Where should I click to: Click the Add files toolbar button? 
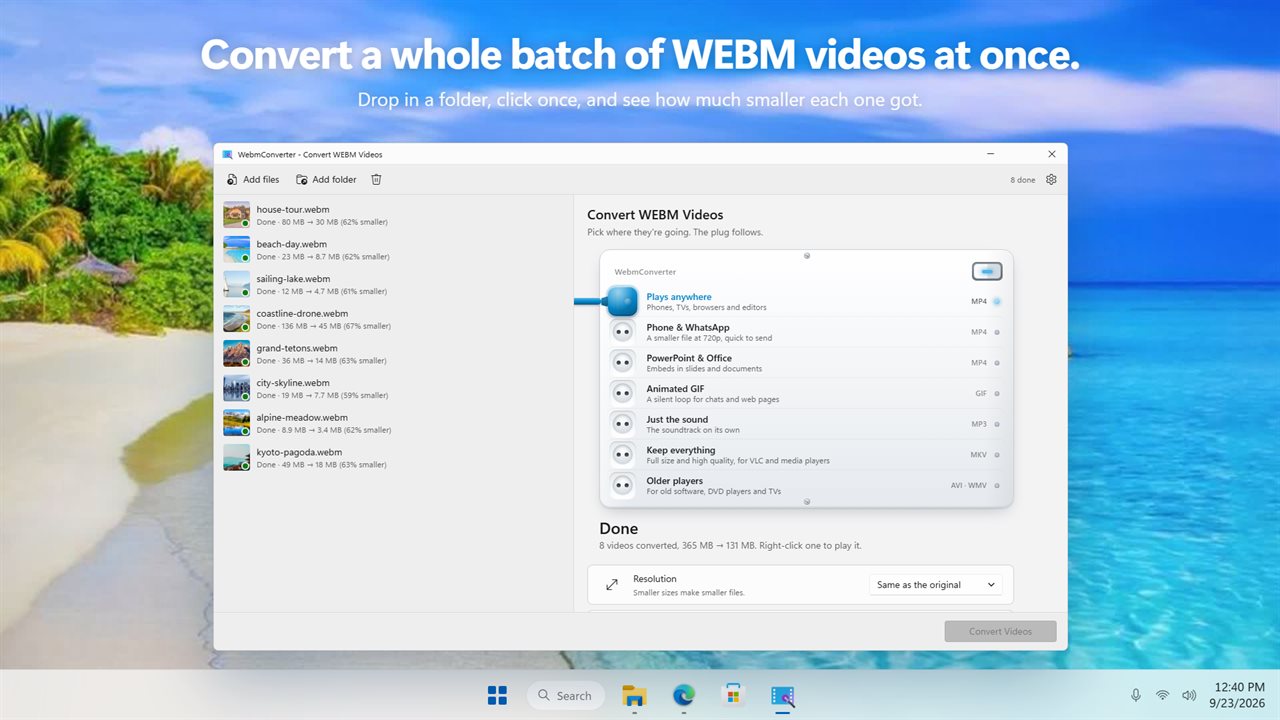click(253, 180)
